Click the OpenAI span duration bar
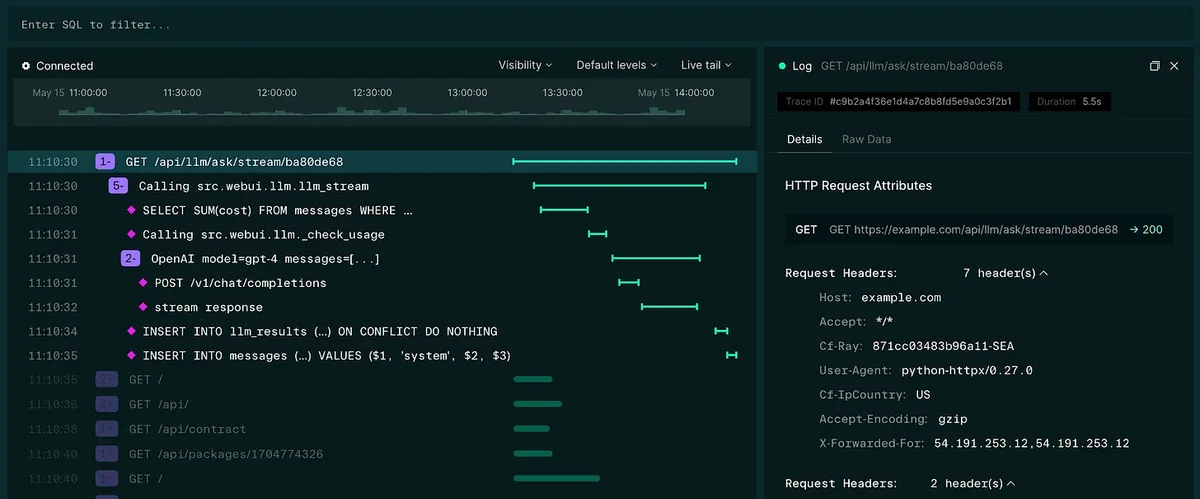Screen dimensions: 1200x499 coord(656,258)
